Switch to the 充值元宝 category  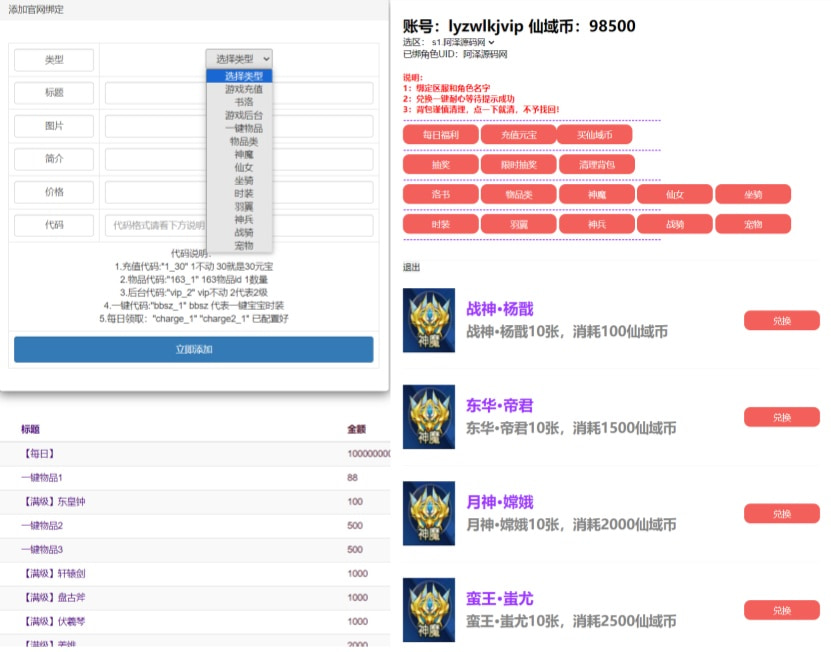(518, 134)
